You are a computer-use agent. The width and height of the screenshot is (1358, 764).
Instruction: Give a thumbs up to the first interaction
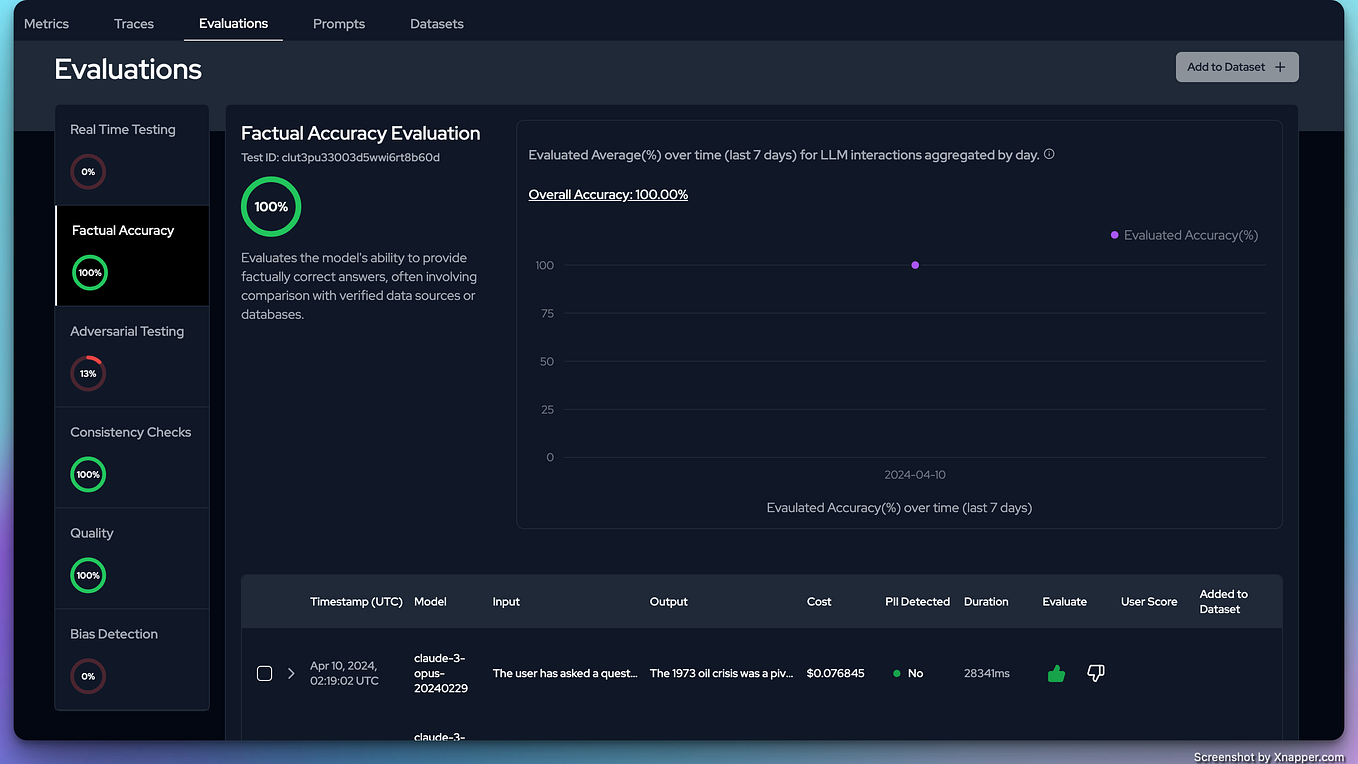pos(1056,673)
